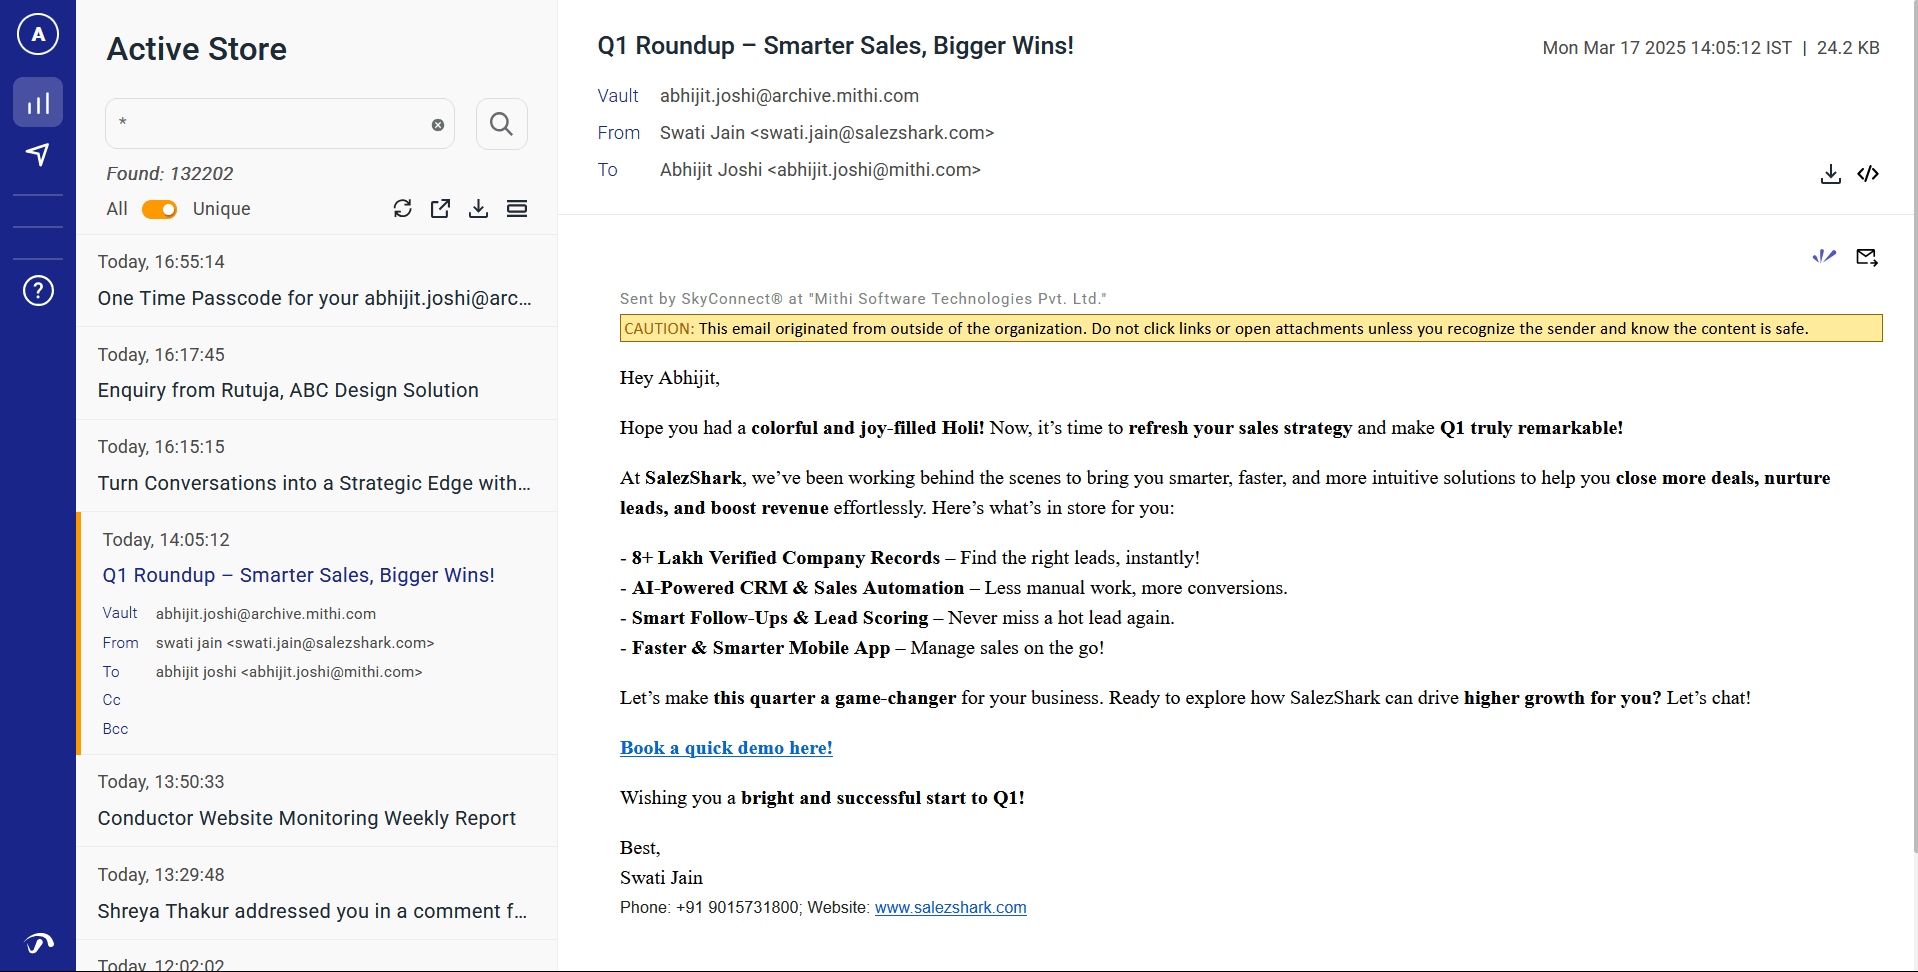This screenshot has height=972, width=1918.
Task: Change the list view density icon
Action: pos(517,208)
